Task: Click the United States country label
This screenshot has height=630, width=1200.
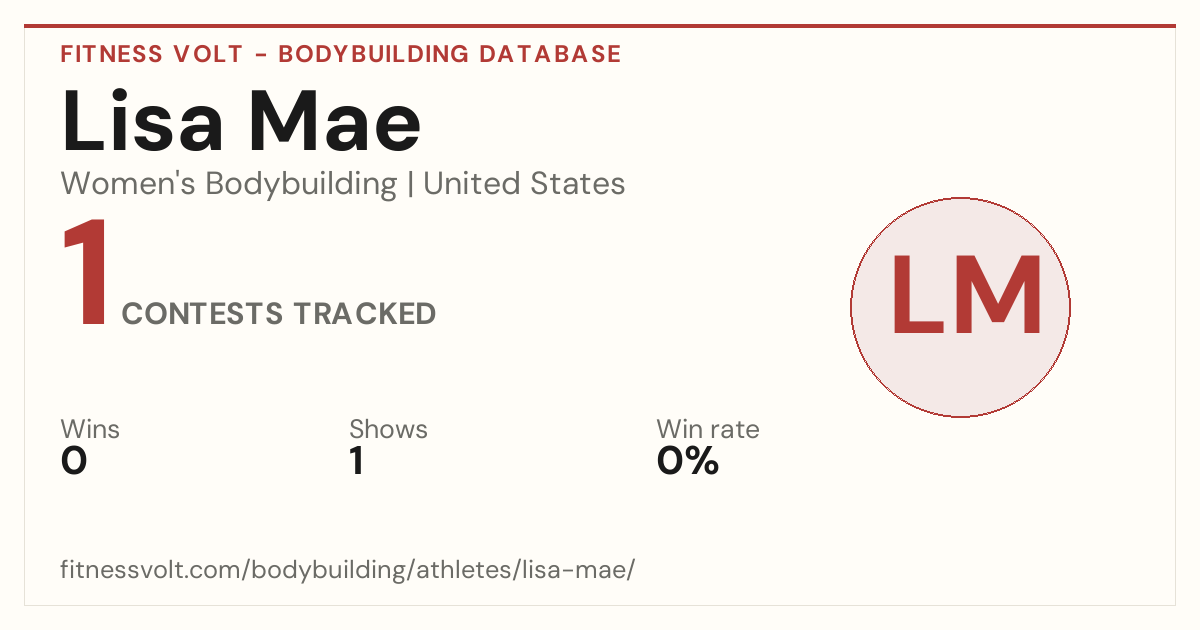Action: (524, 184)
